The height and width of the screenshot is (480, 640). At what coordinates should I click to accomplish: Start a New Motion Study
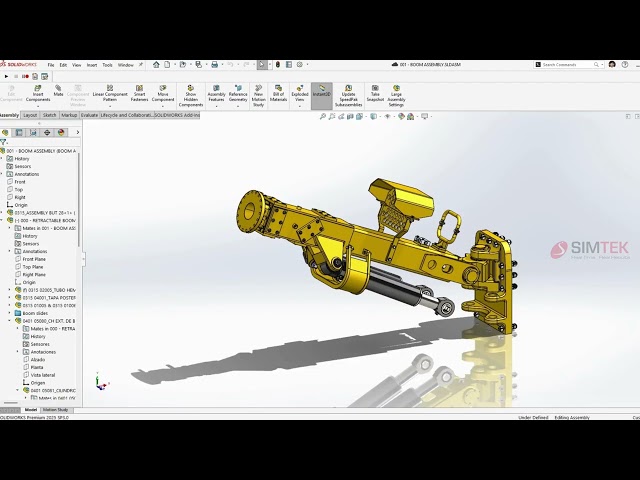point(258,96)
